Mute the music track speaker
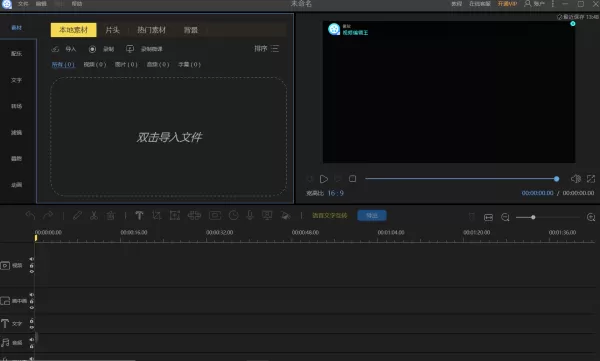The width and height of the screenshot is (600, 361). point(32,340)
